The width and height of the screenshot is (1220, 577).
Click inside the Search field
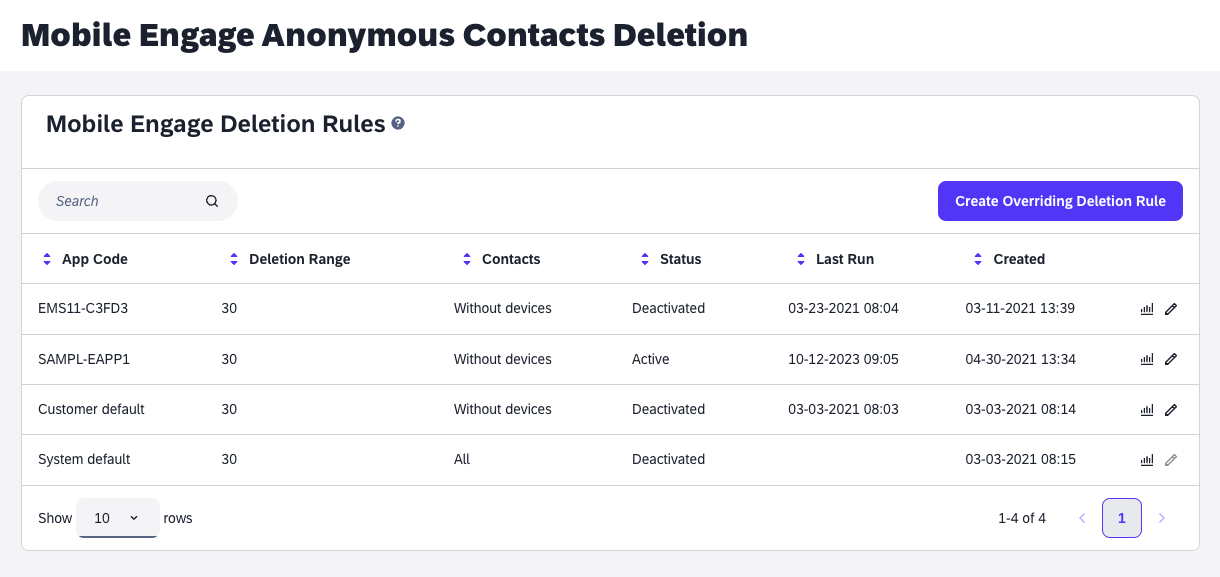coord(120,200)
